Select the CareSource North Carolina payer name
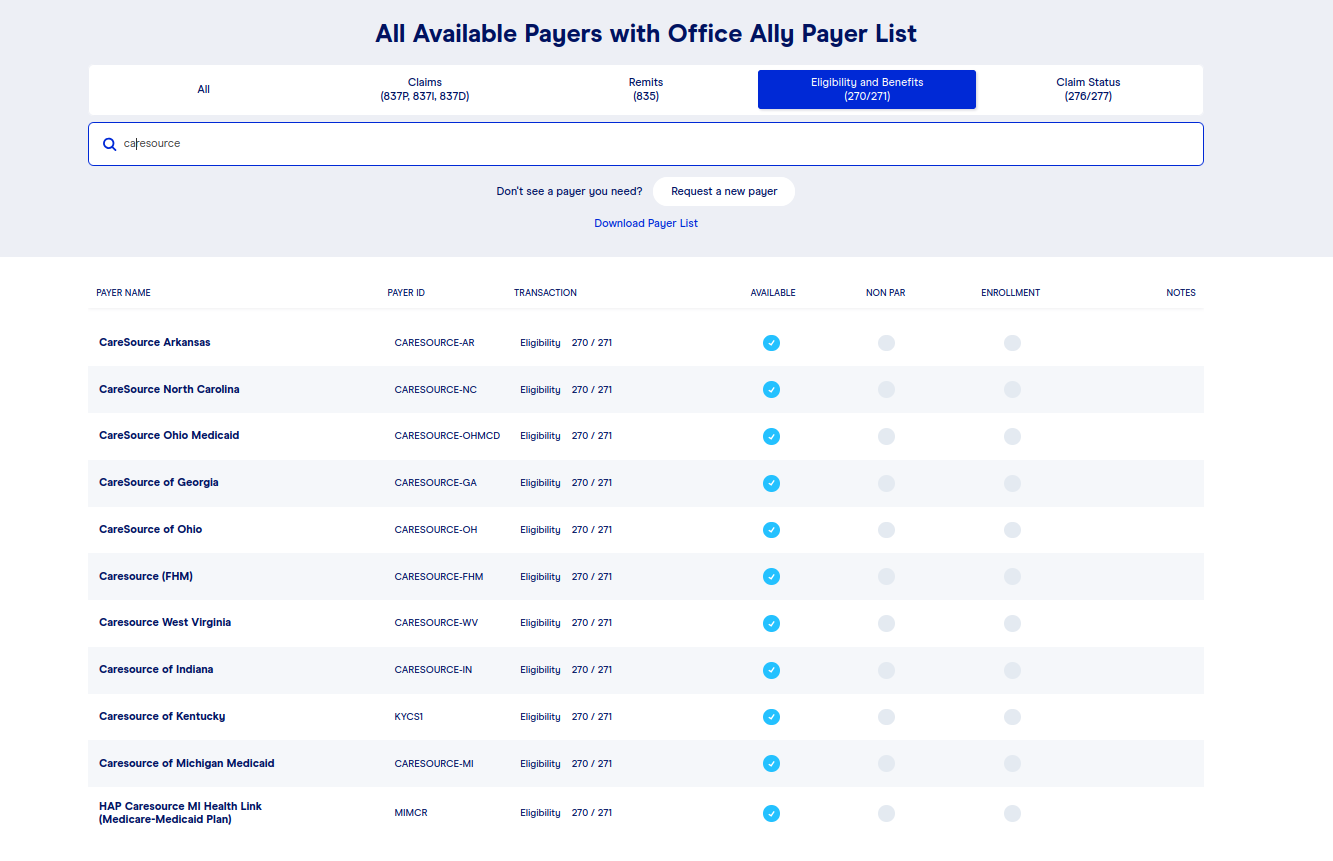This screenshot has width=1333, height=861. click(x=169, y=390)
